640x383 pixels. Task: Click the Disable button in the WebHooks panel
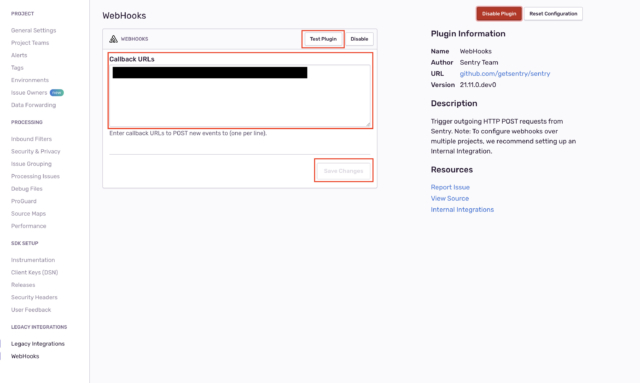359,39
